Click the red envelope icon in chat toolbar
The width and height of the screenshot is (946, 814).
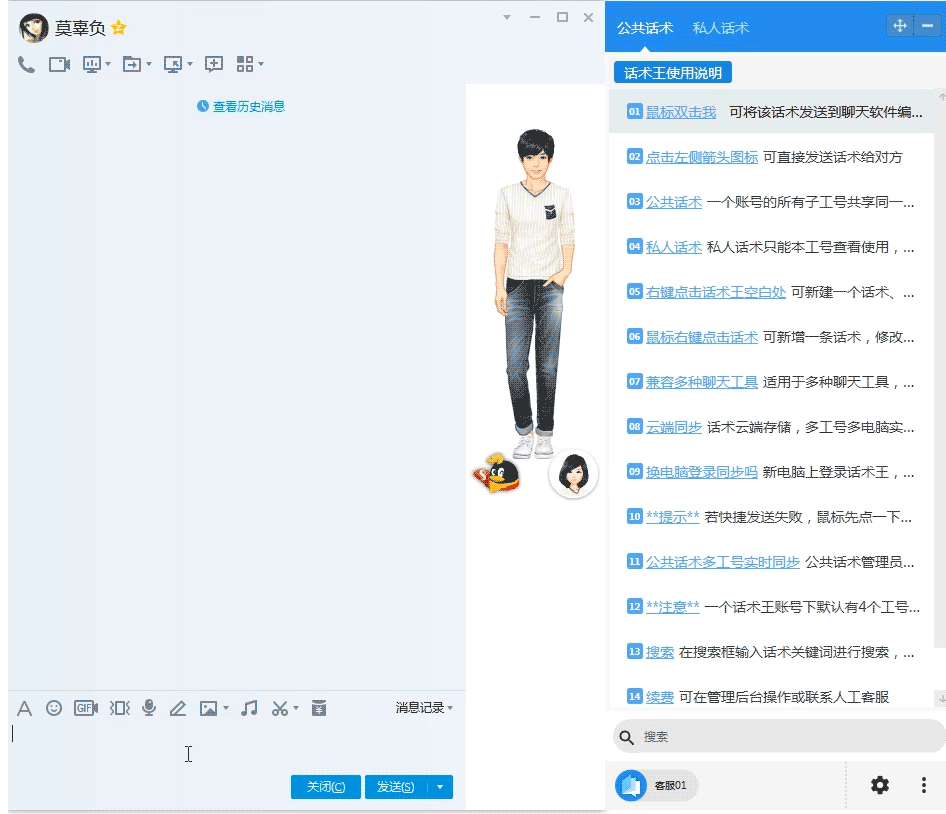pyautogui.click(x=319, y=708)
